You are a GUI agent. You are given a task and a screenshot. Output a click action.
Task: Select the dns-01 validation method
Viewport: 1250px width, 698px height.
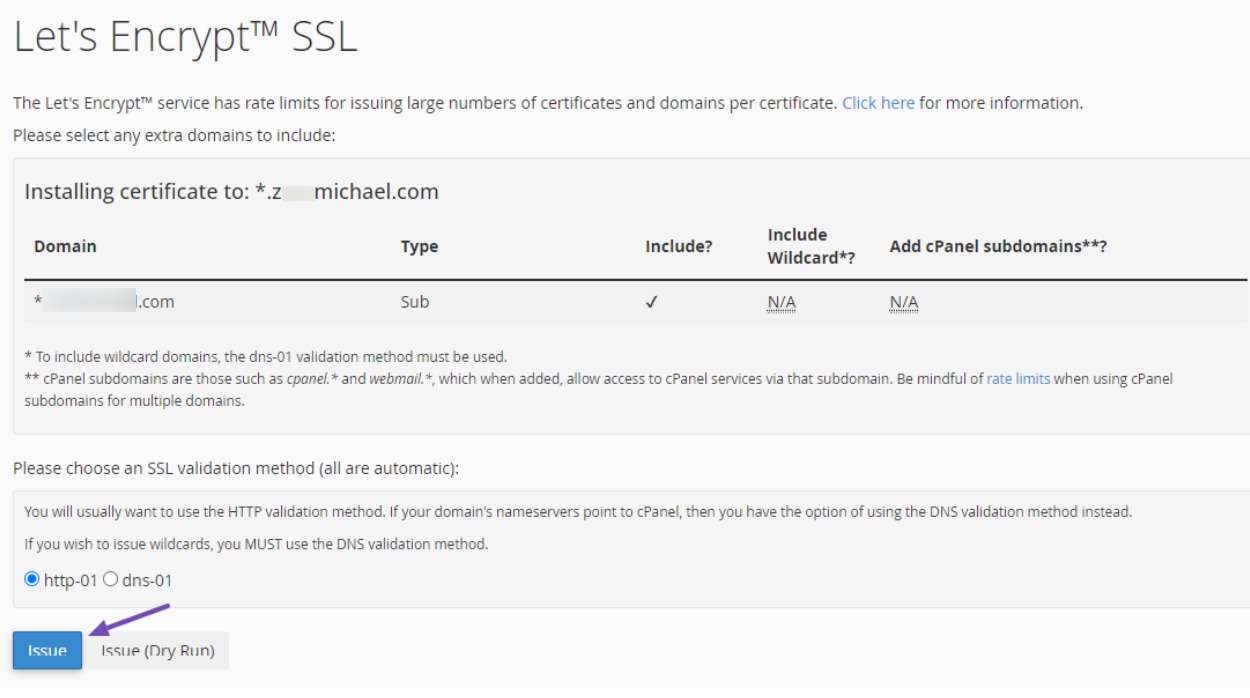110,580
